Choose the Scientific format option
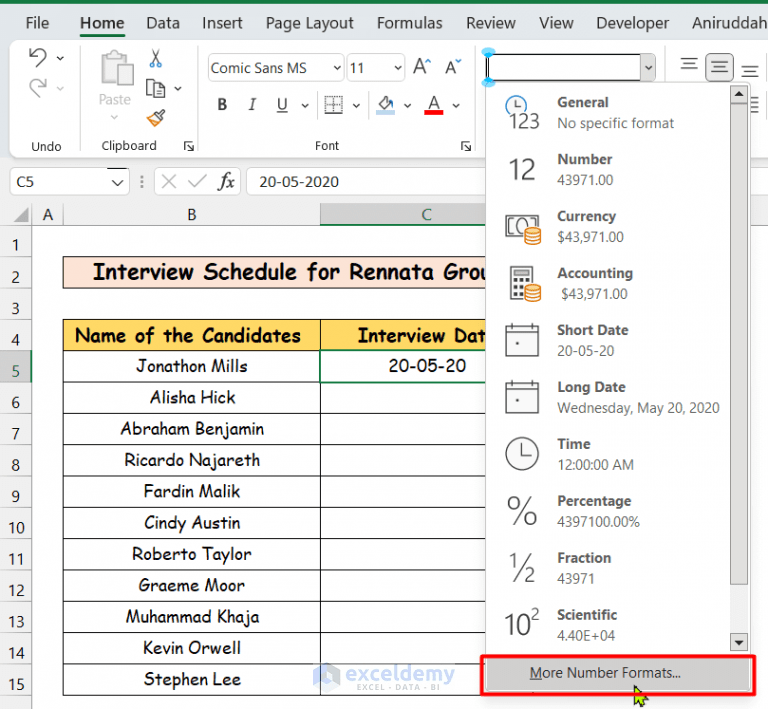 608,625
